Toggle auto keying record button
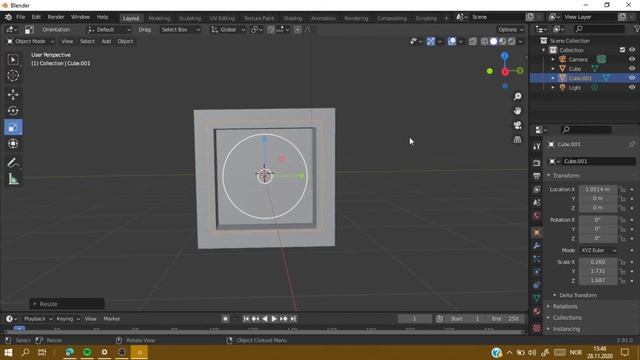 point(225,319)
